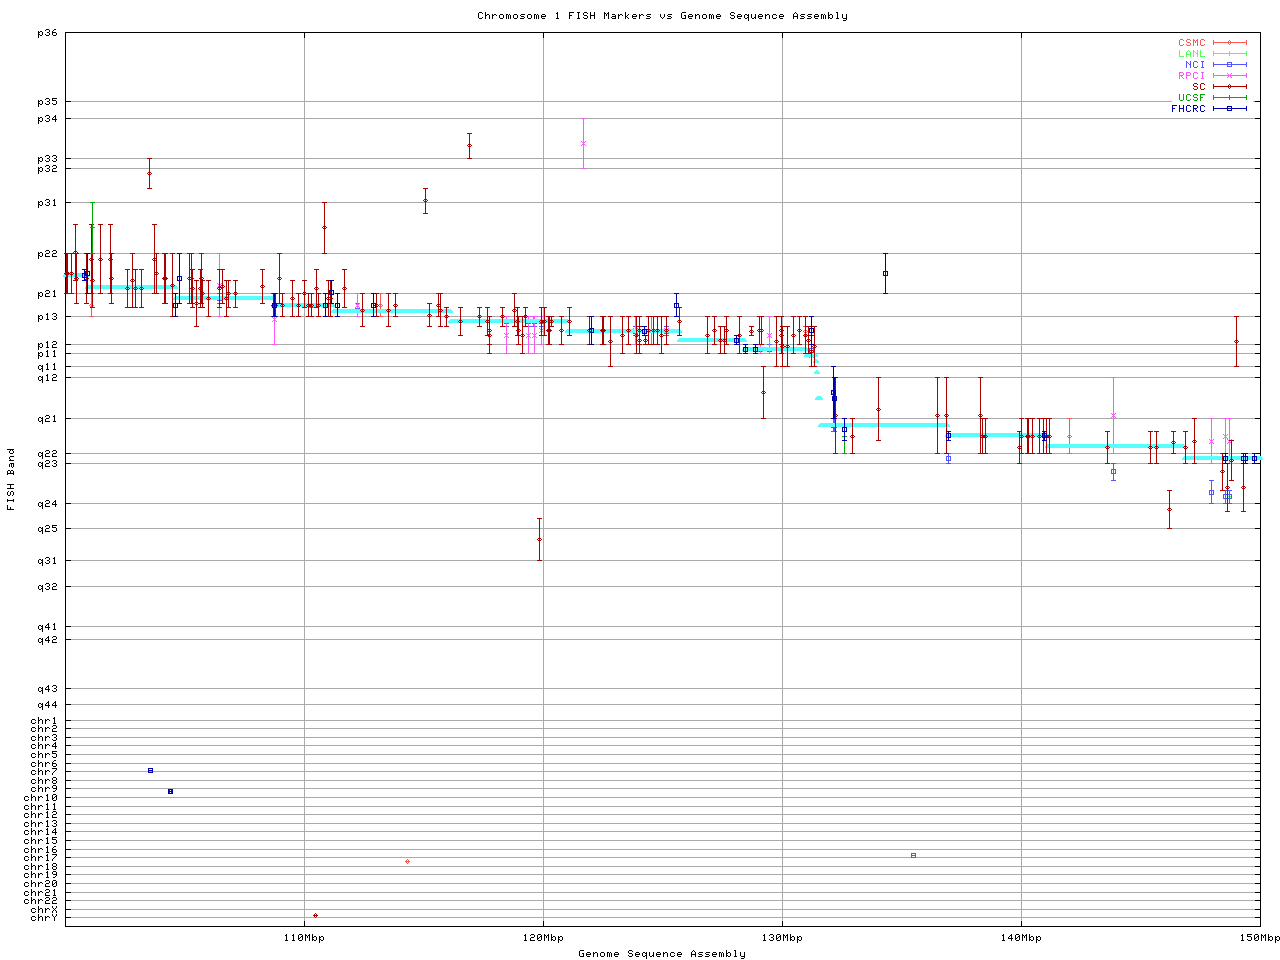Image resolution: width=1280 pixels, height=960 pixels.
Task: Select the CSMC legend label
Action: 1191,43
